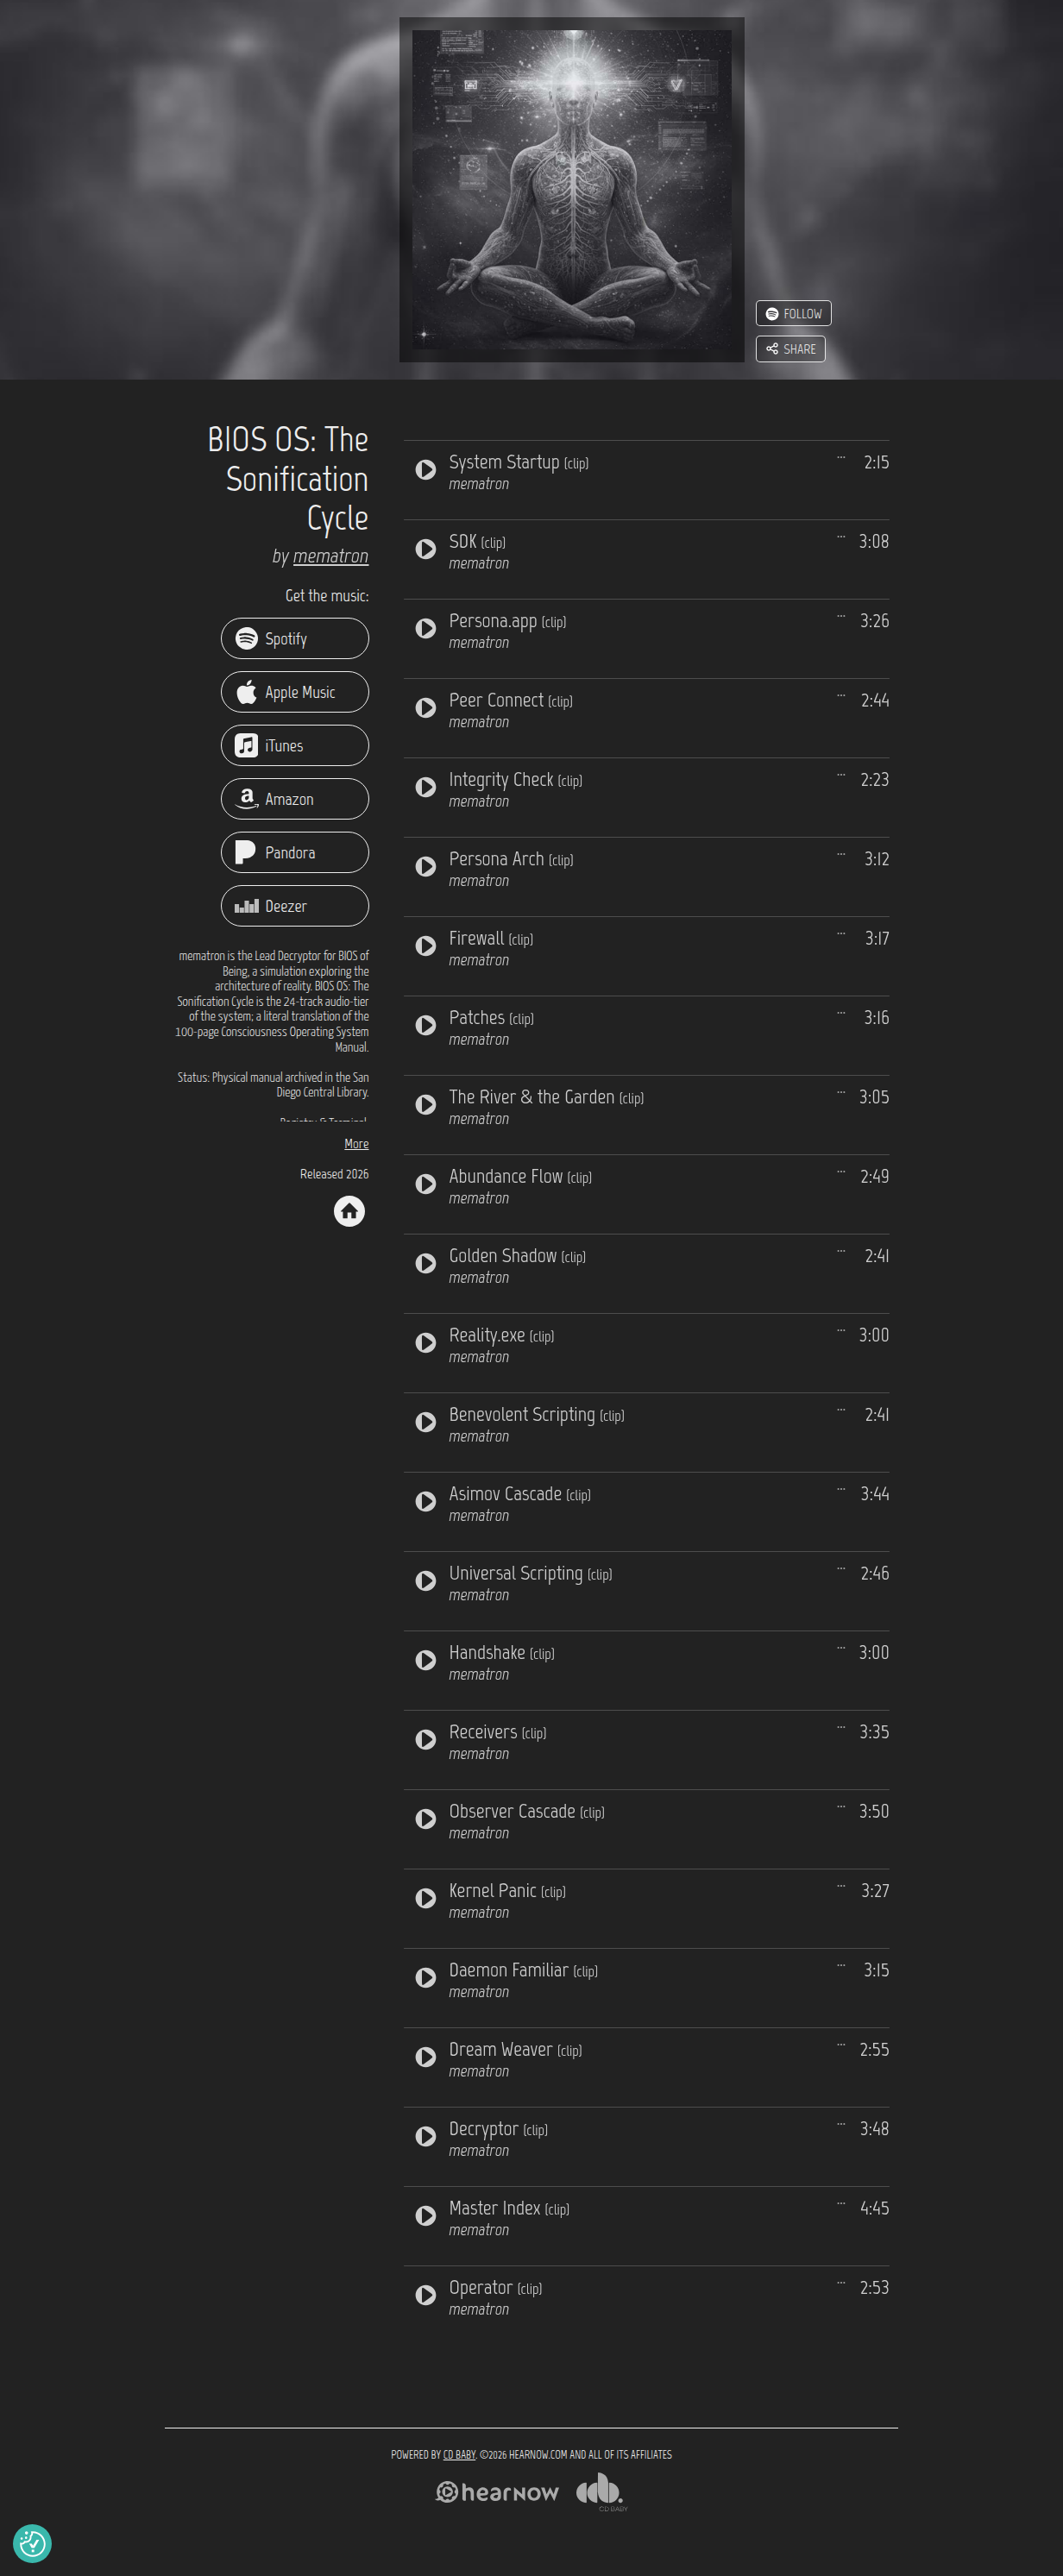Open options dots for Master Index track

coord(841,2204)
